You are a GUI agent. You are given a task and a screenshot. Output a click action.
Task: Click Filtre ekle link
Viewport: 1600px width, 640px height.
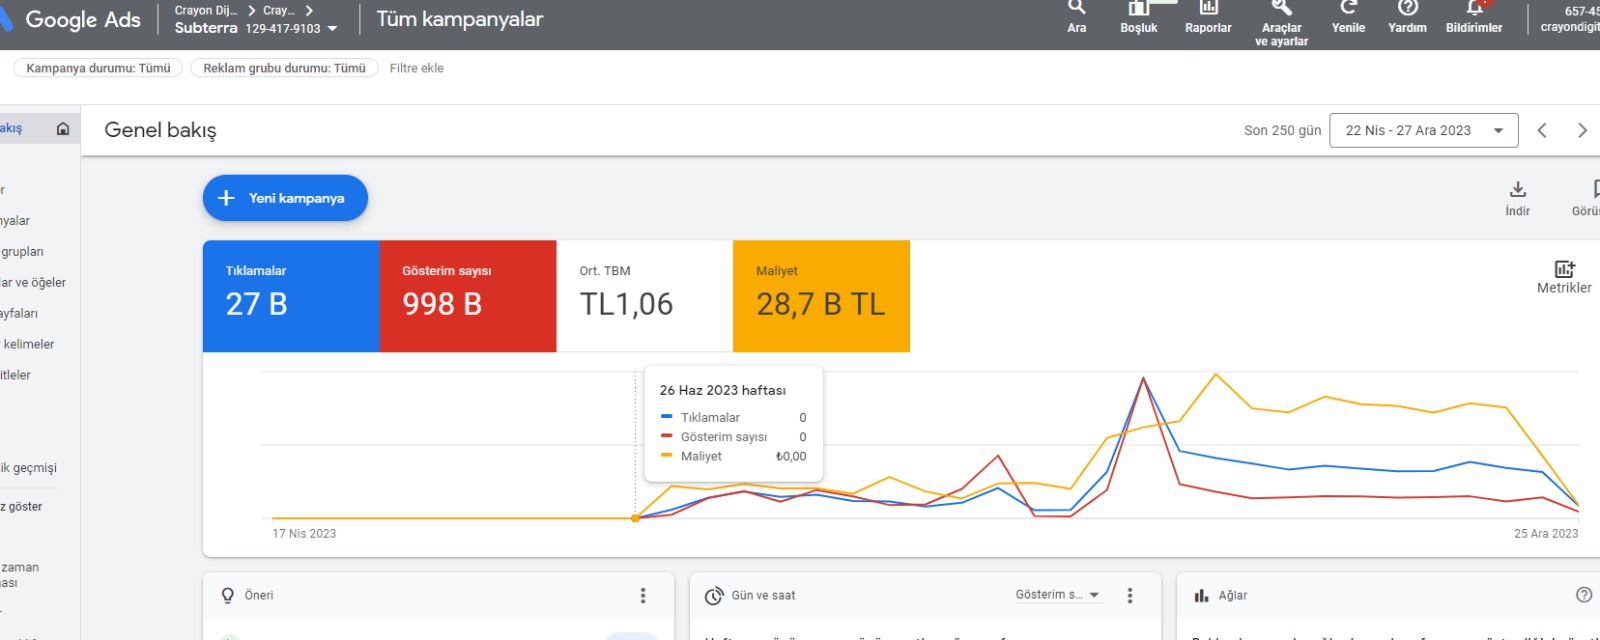pyautogui.click(x=416, y=68)
